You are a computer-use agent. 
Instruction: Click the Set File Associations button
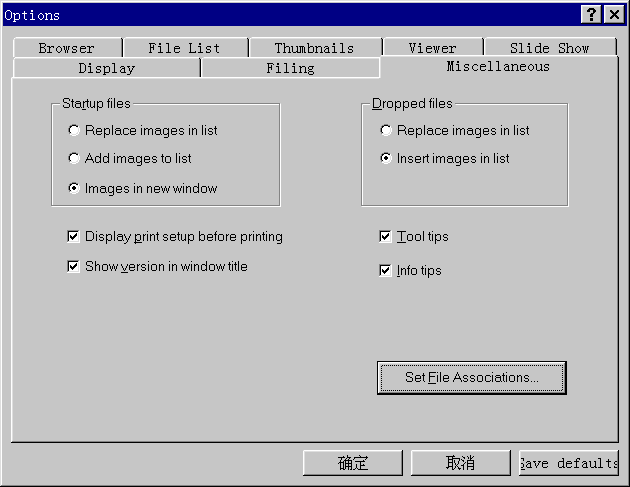[471, 378]
